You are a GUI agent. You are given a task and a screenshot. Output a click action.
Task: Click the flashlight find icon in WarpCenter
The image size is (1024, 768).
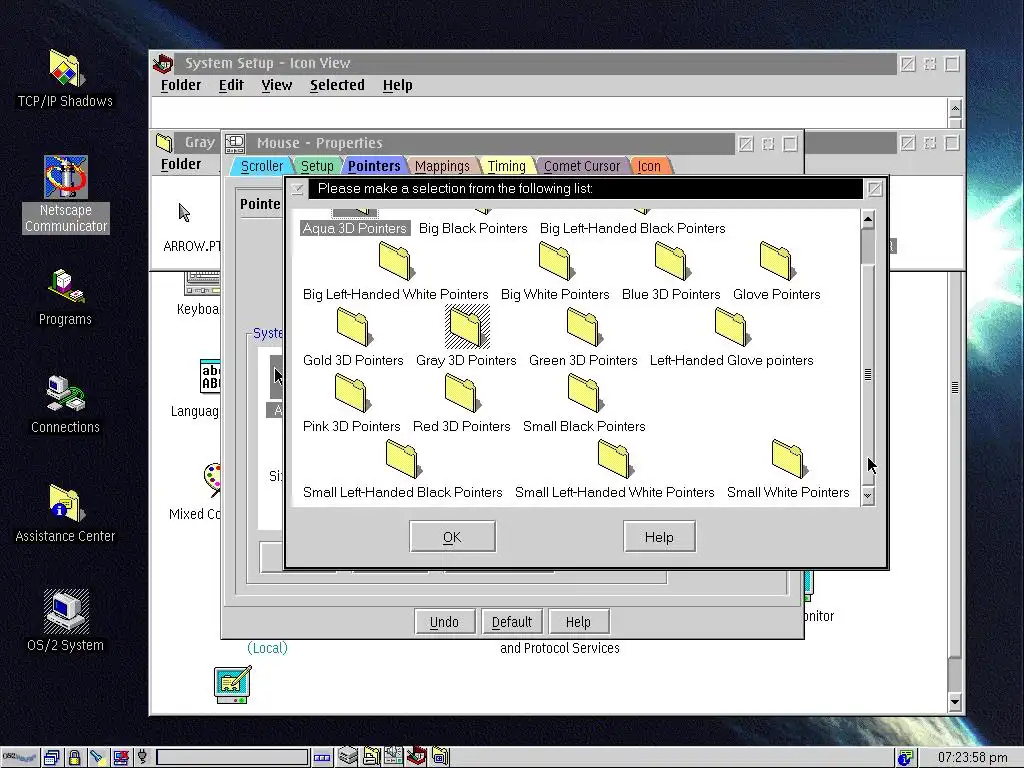tap(97, 758)
